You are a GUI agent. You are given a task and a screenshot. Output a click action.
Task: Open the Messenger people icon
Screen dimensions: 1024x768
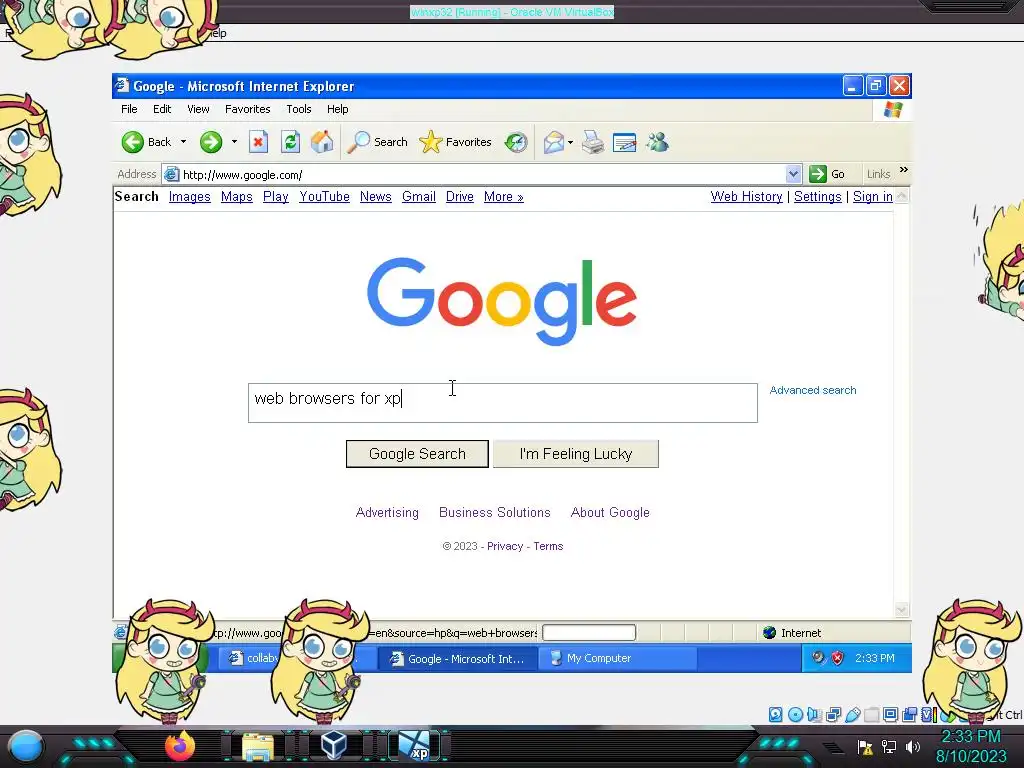pos(658,142)
